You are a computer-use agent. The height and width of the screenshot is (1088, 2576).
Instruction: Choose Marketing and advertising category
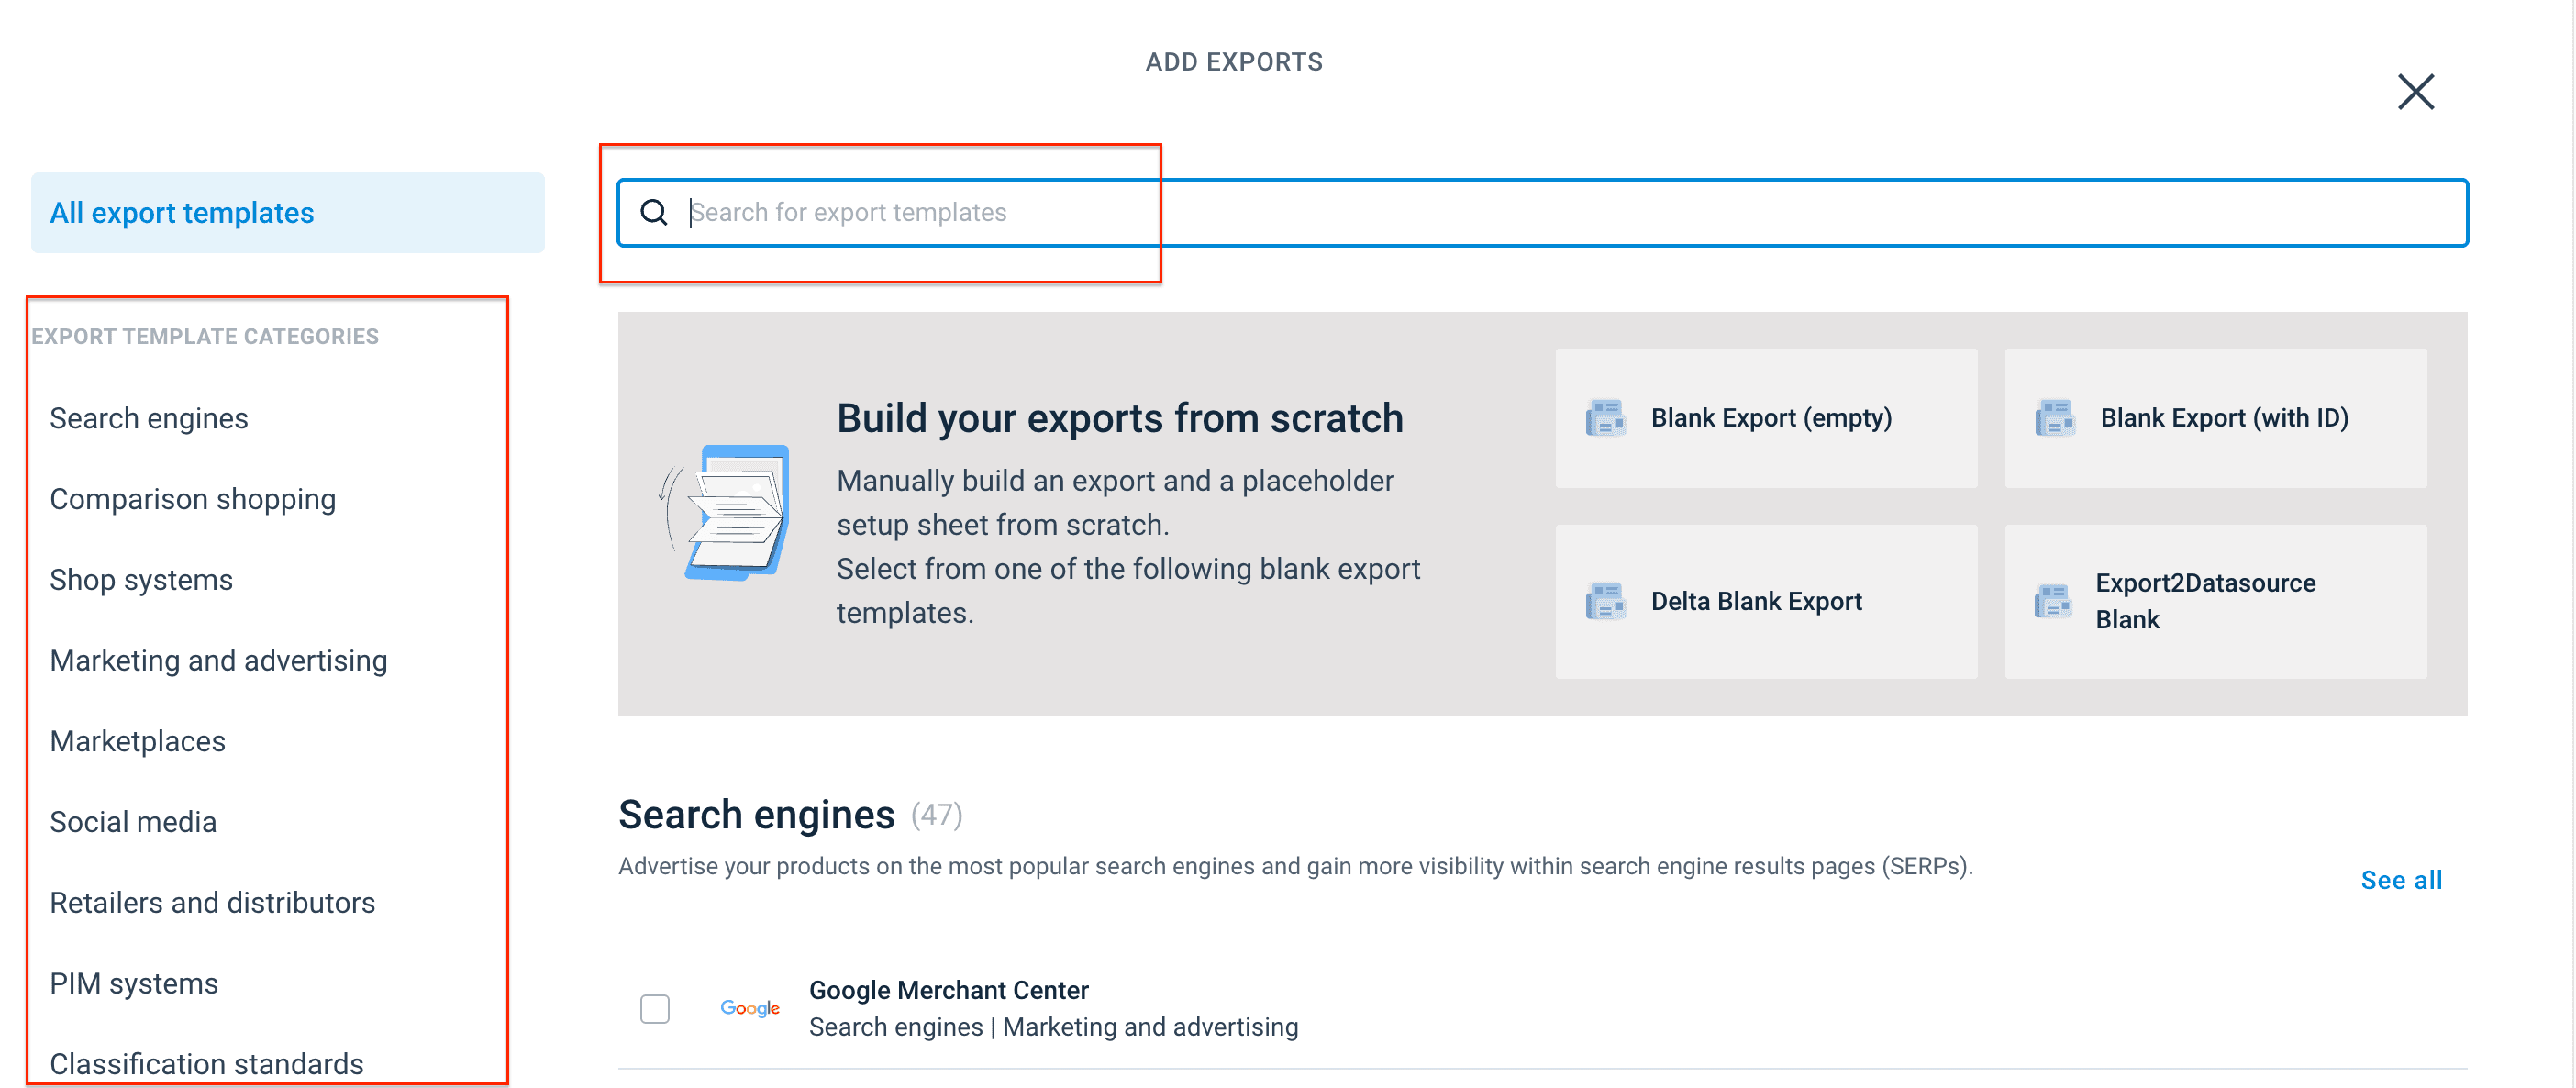[x=218, y=660]
